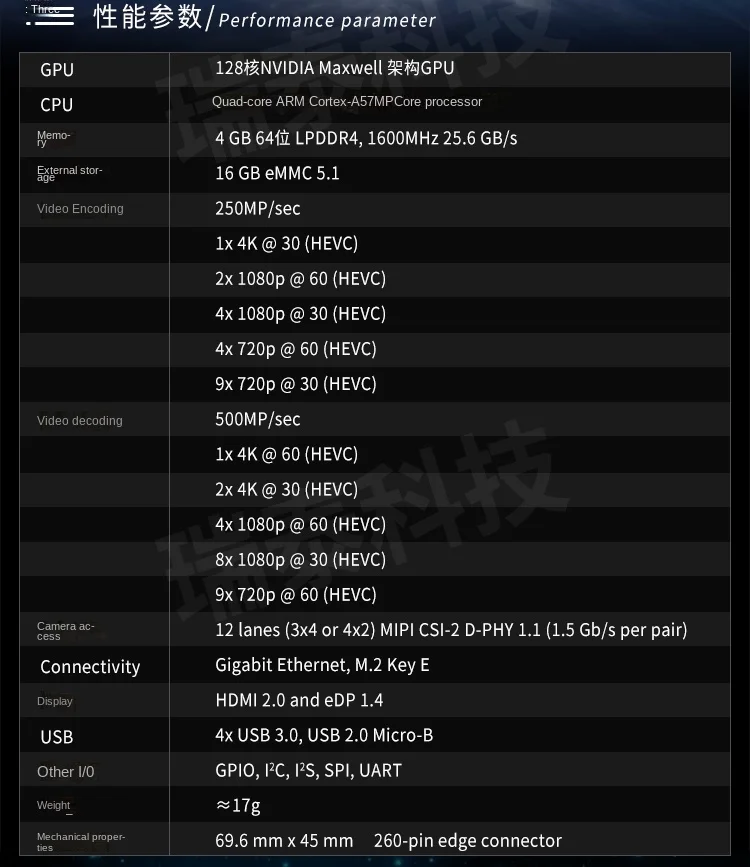This screenshot has height=867, width=750.
Task: Click the 250MP/sec encoding value
Action: [257, 209]
